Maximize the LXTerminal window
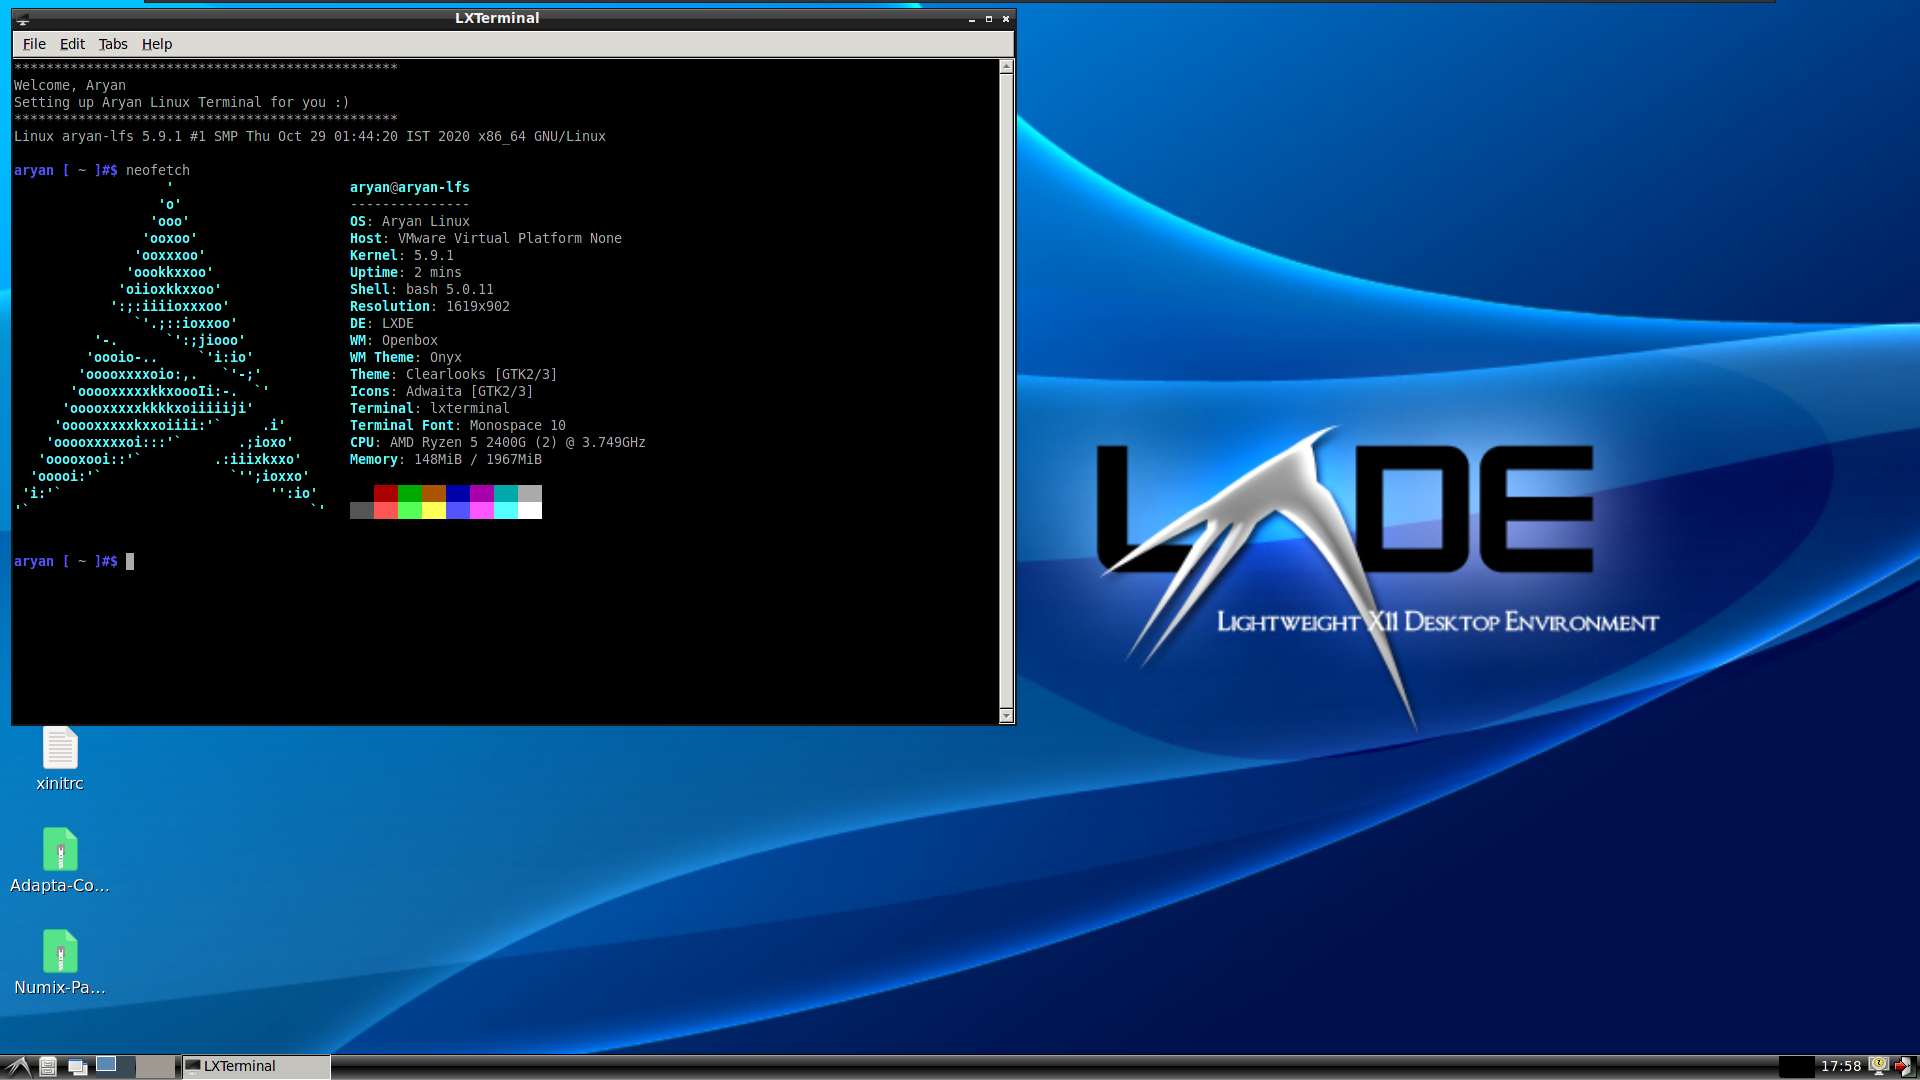Screen dimensions: 1920x1080 pyautogui.click(x=989, y=19)
